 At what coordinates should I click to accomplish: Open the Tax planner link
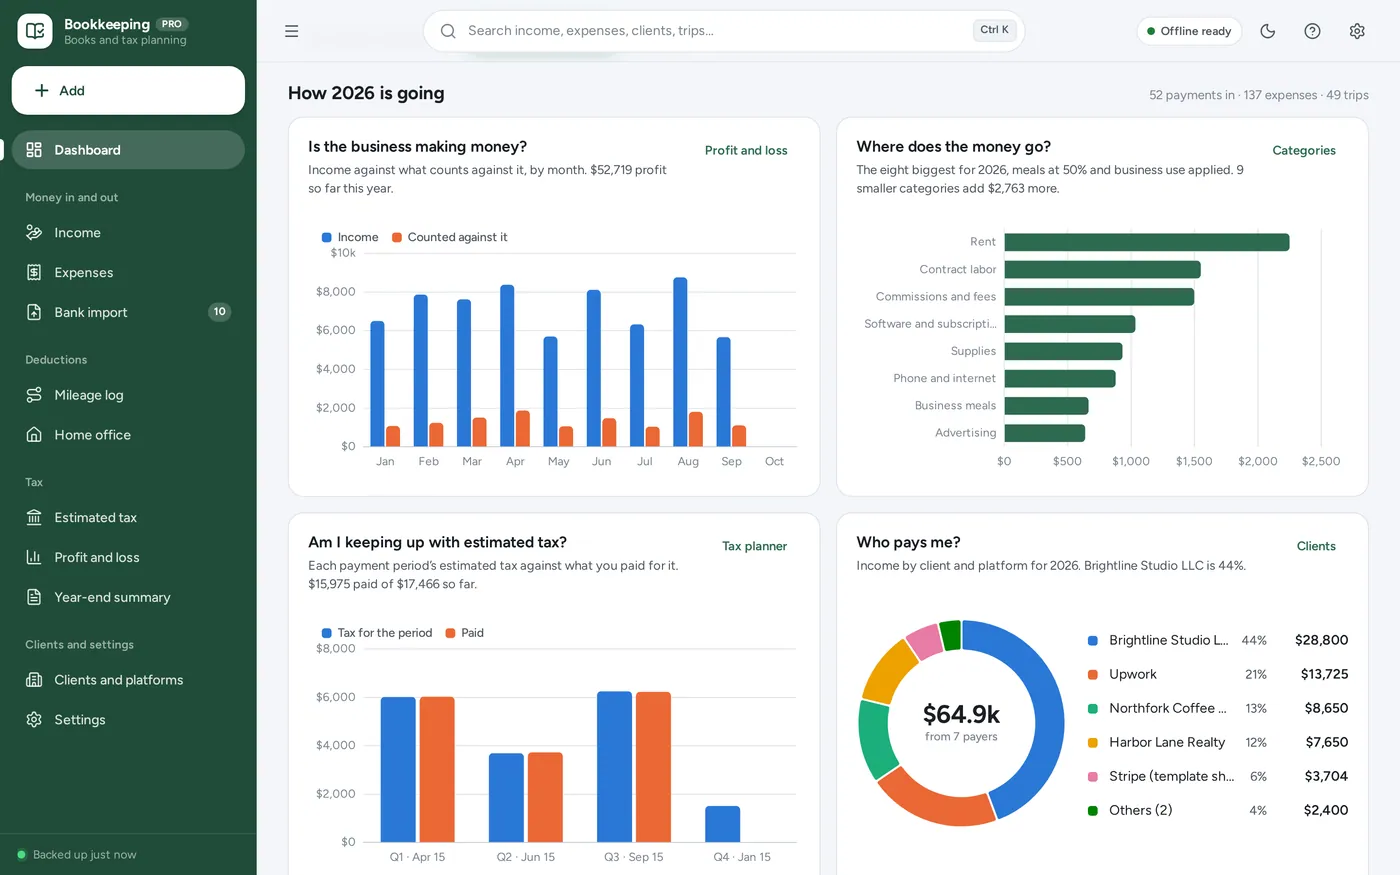click(754, 547)
